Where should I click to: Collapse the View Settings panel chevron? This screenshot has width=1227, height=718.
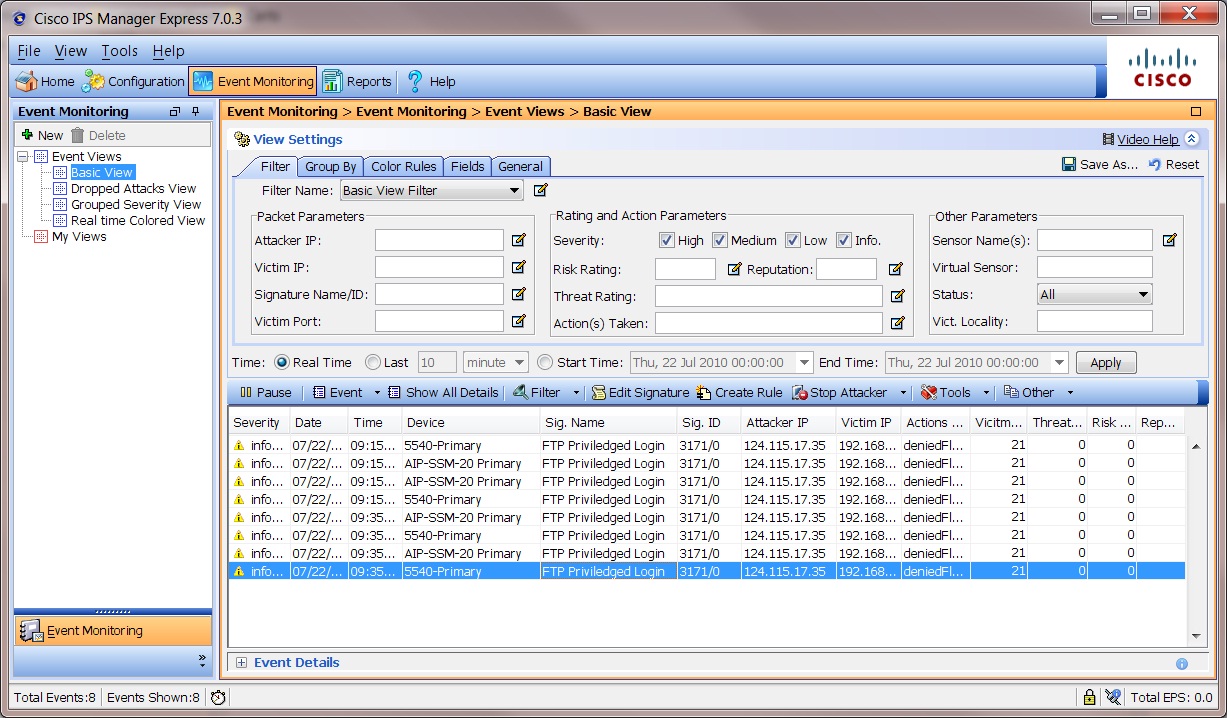[x=1191, y=140]
